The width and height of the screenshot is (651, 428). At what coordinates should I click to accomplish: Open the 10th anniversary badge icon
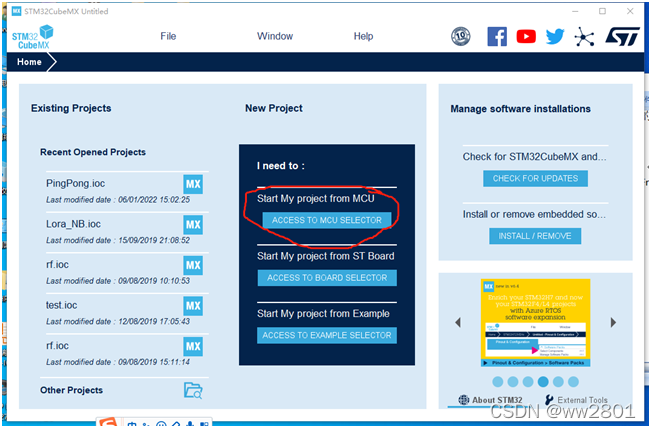(460, 37)
